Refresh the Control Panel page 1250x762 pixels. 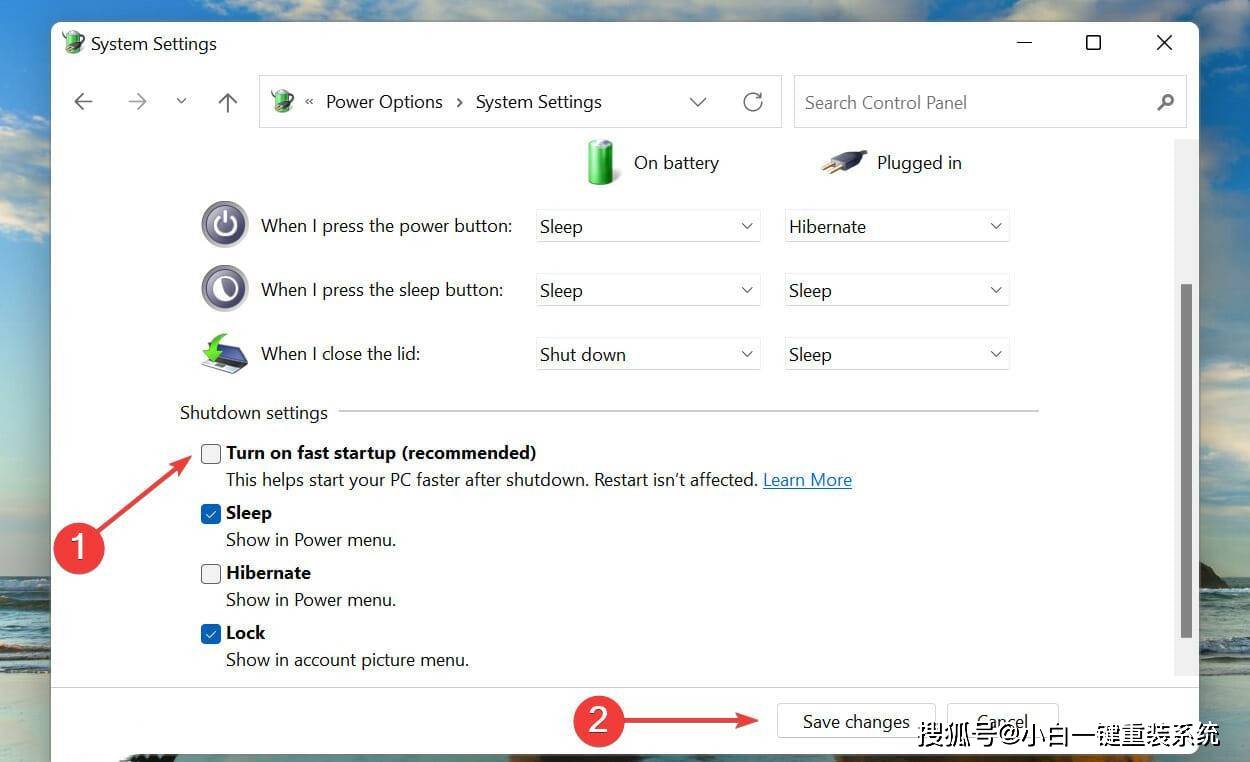pos(753,102)
